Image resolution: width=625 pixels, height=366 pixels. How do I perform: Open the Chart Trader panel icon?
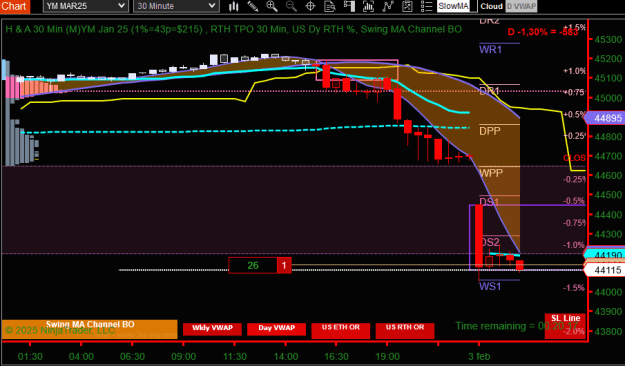349,6
